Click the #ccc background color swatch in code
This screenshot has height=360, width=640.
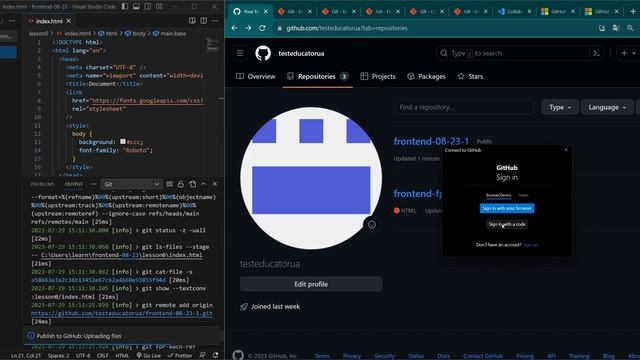123,142
